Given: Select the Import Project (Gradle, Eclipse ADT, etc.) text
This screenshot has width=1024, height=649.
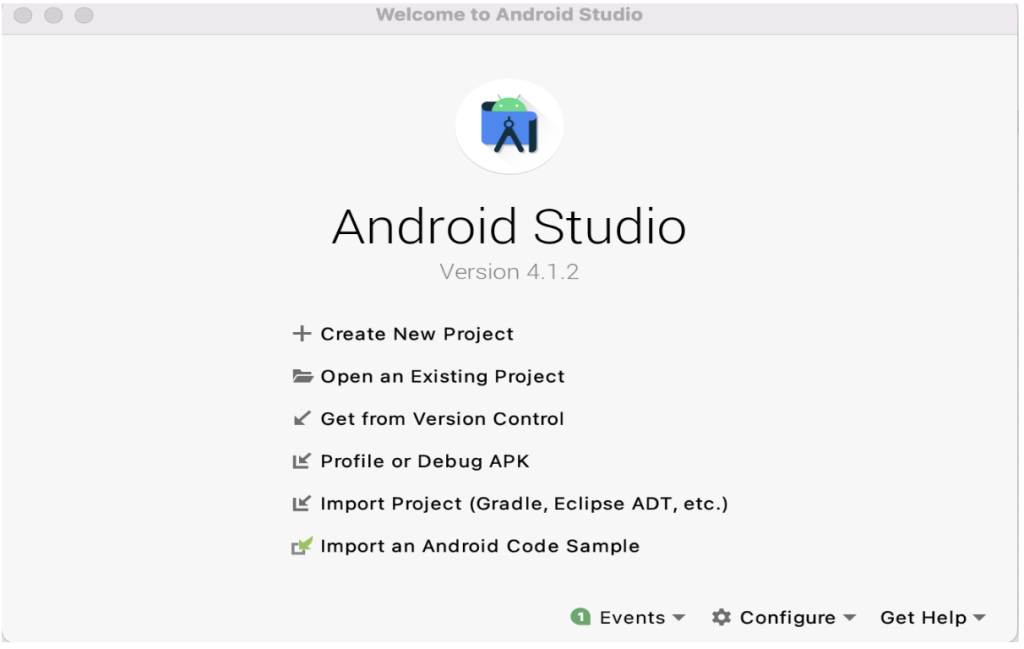Looking at the screenshot, I should point(524,504).
